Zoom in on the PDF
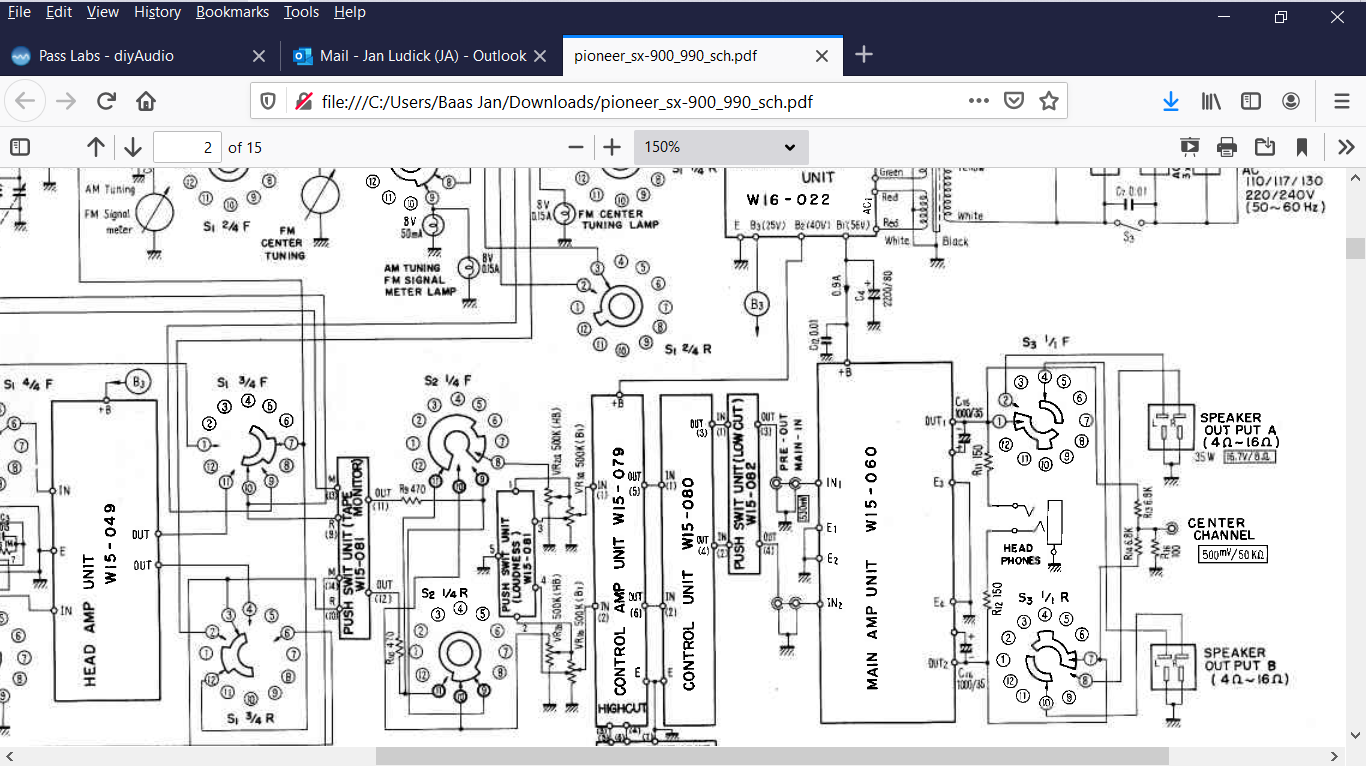This screenshot has width=1366, height=767. (x=612, y=147)
